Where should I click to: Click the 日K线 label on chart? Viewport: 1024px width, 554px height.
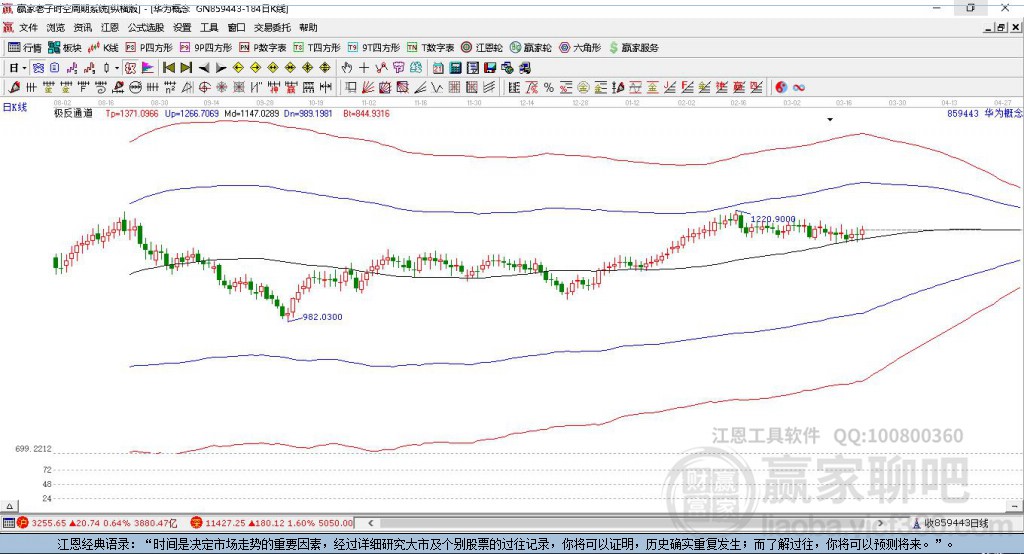[15, 107]
